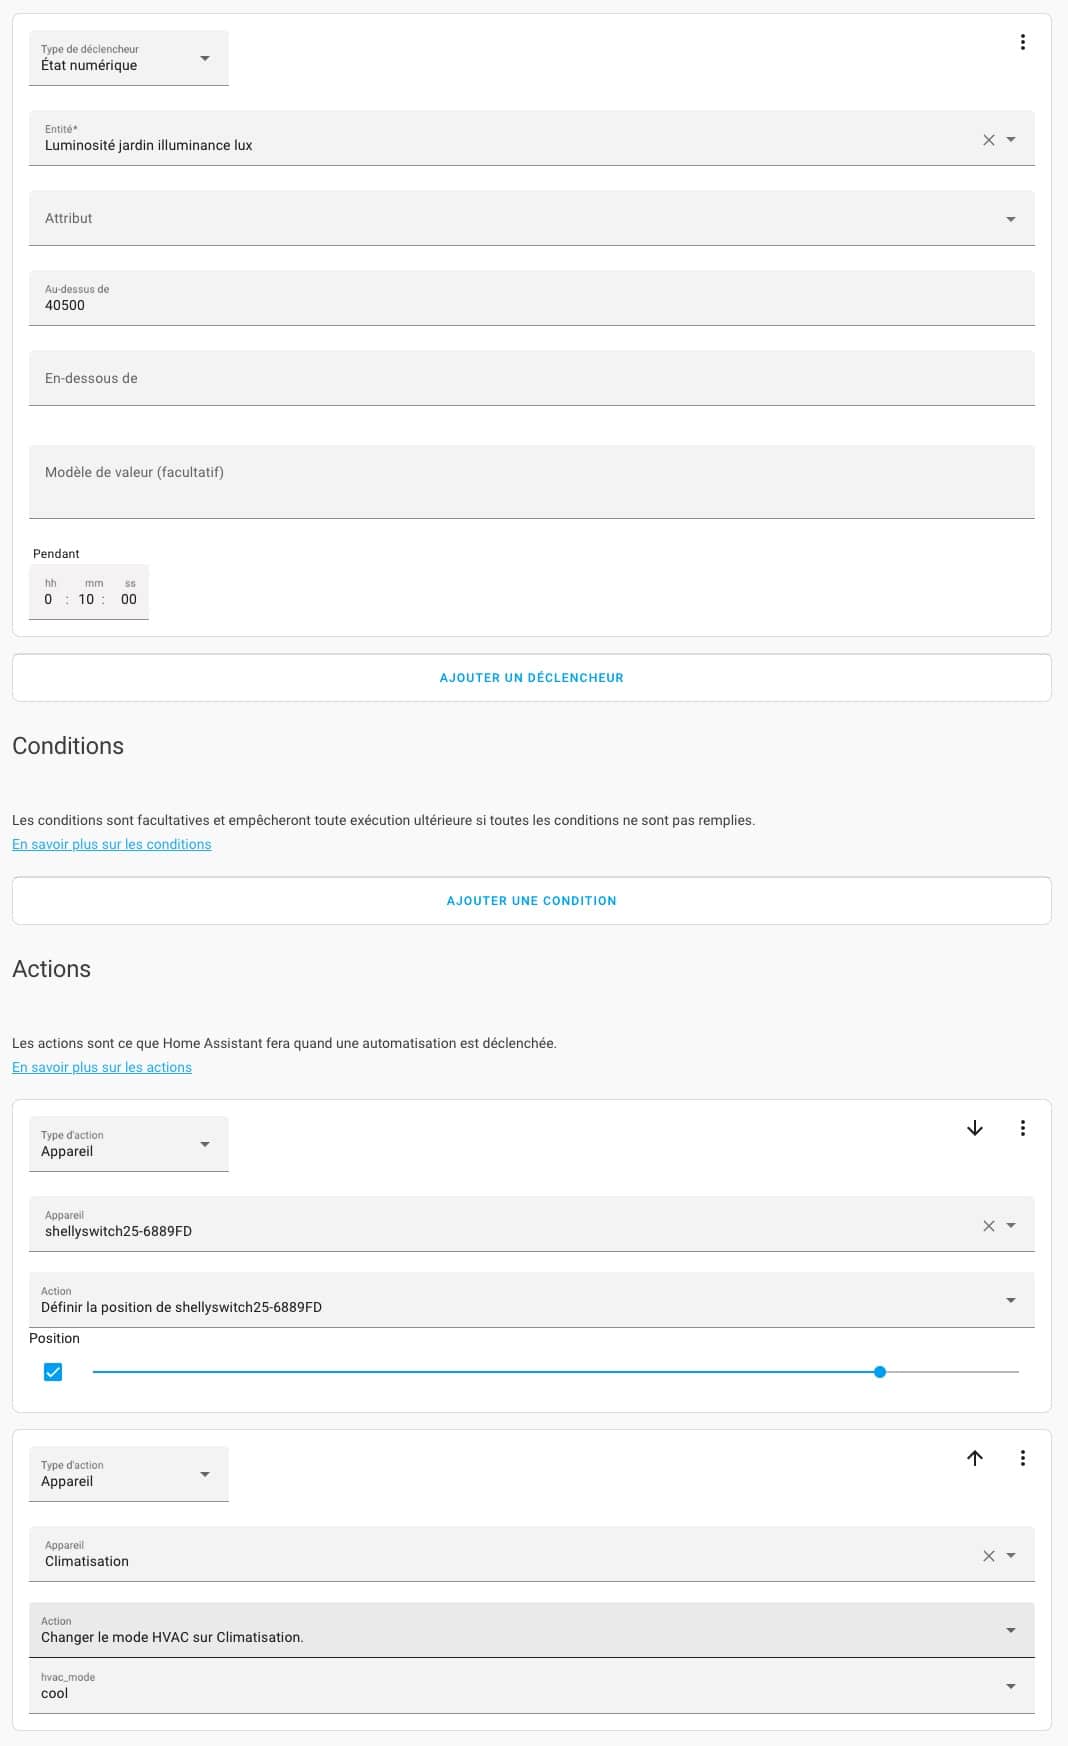Click Ajouter une condition button
Viewport: 1068px width, 1746px height.
[x=532, y=901]
